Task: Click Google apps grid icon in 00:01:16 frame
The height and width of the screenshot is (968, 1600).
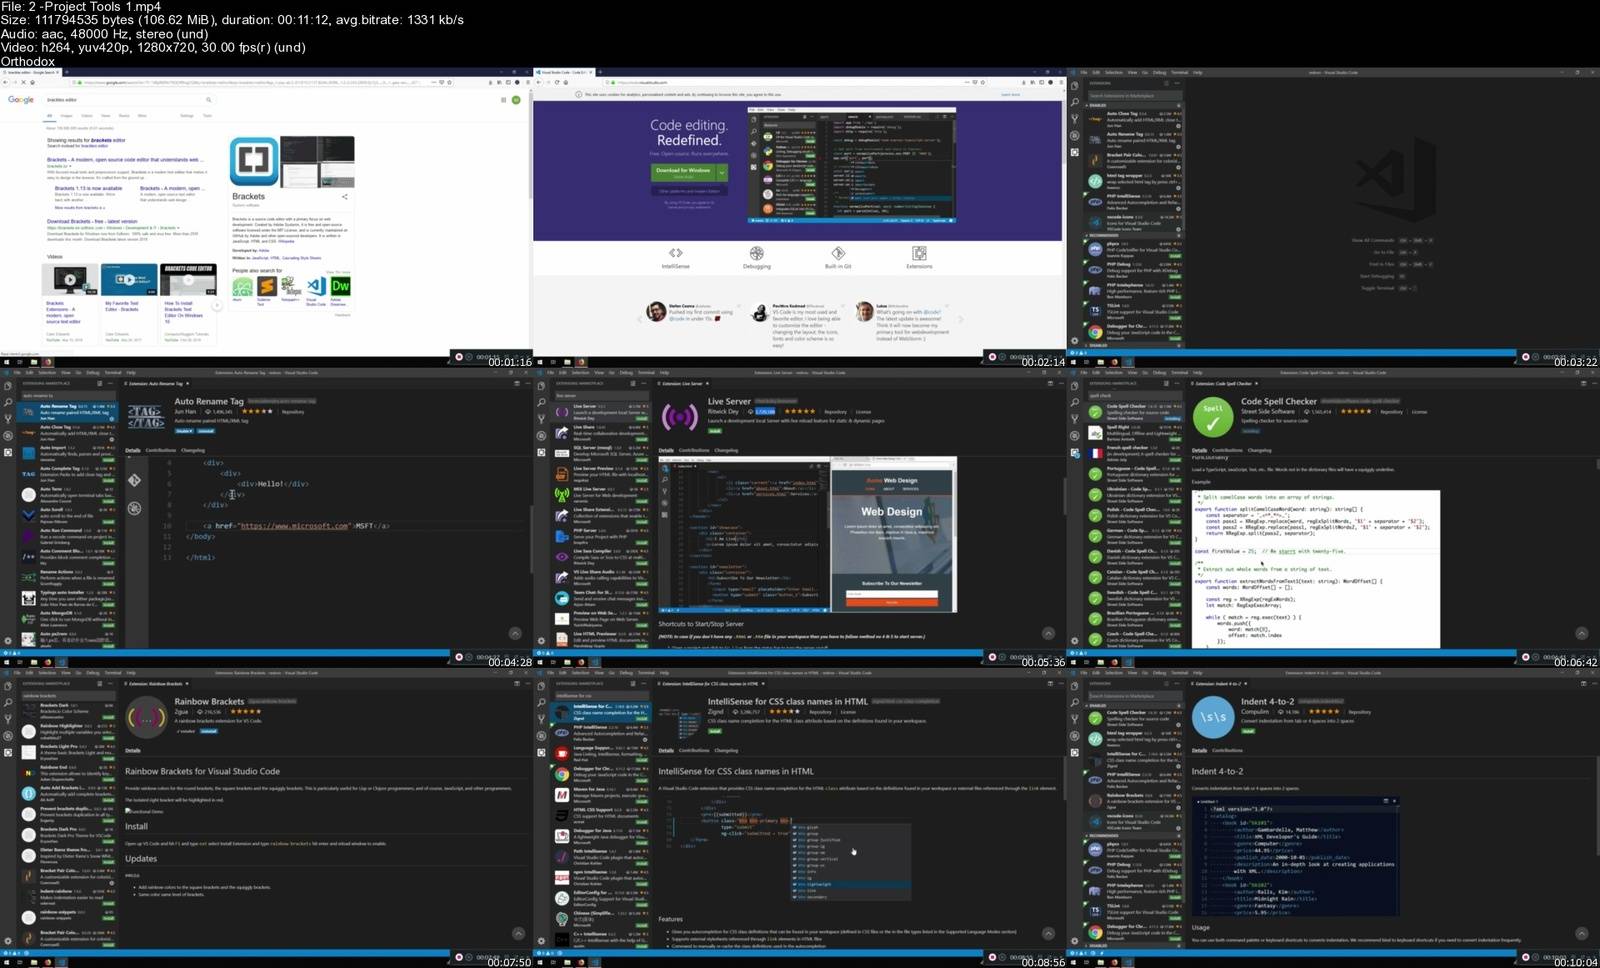Action: click(503, 100)
